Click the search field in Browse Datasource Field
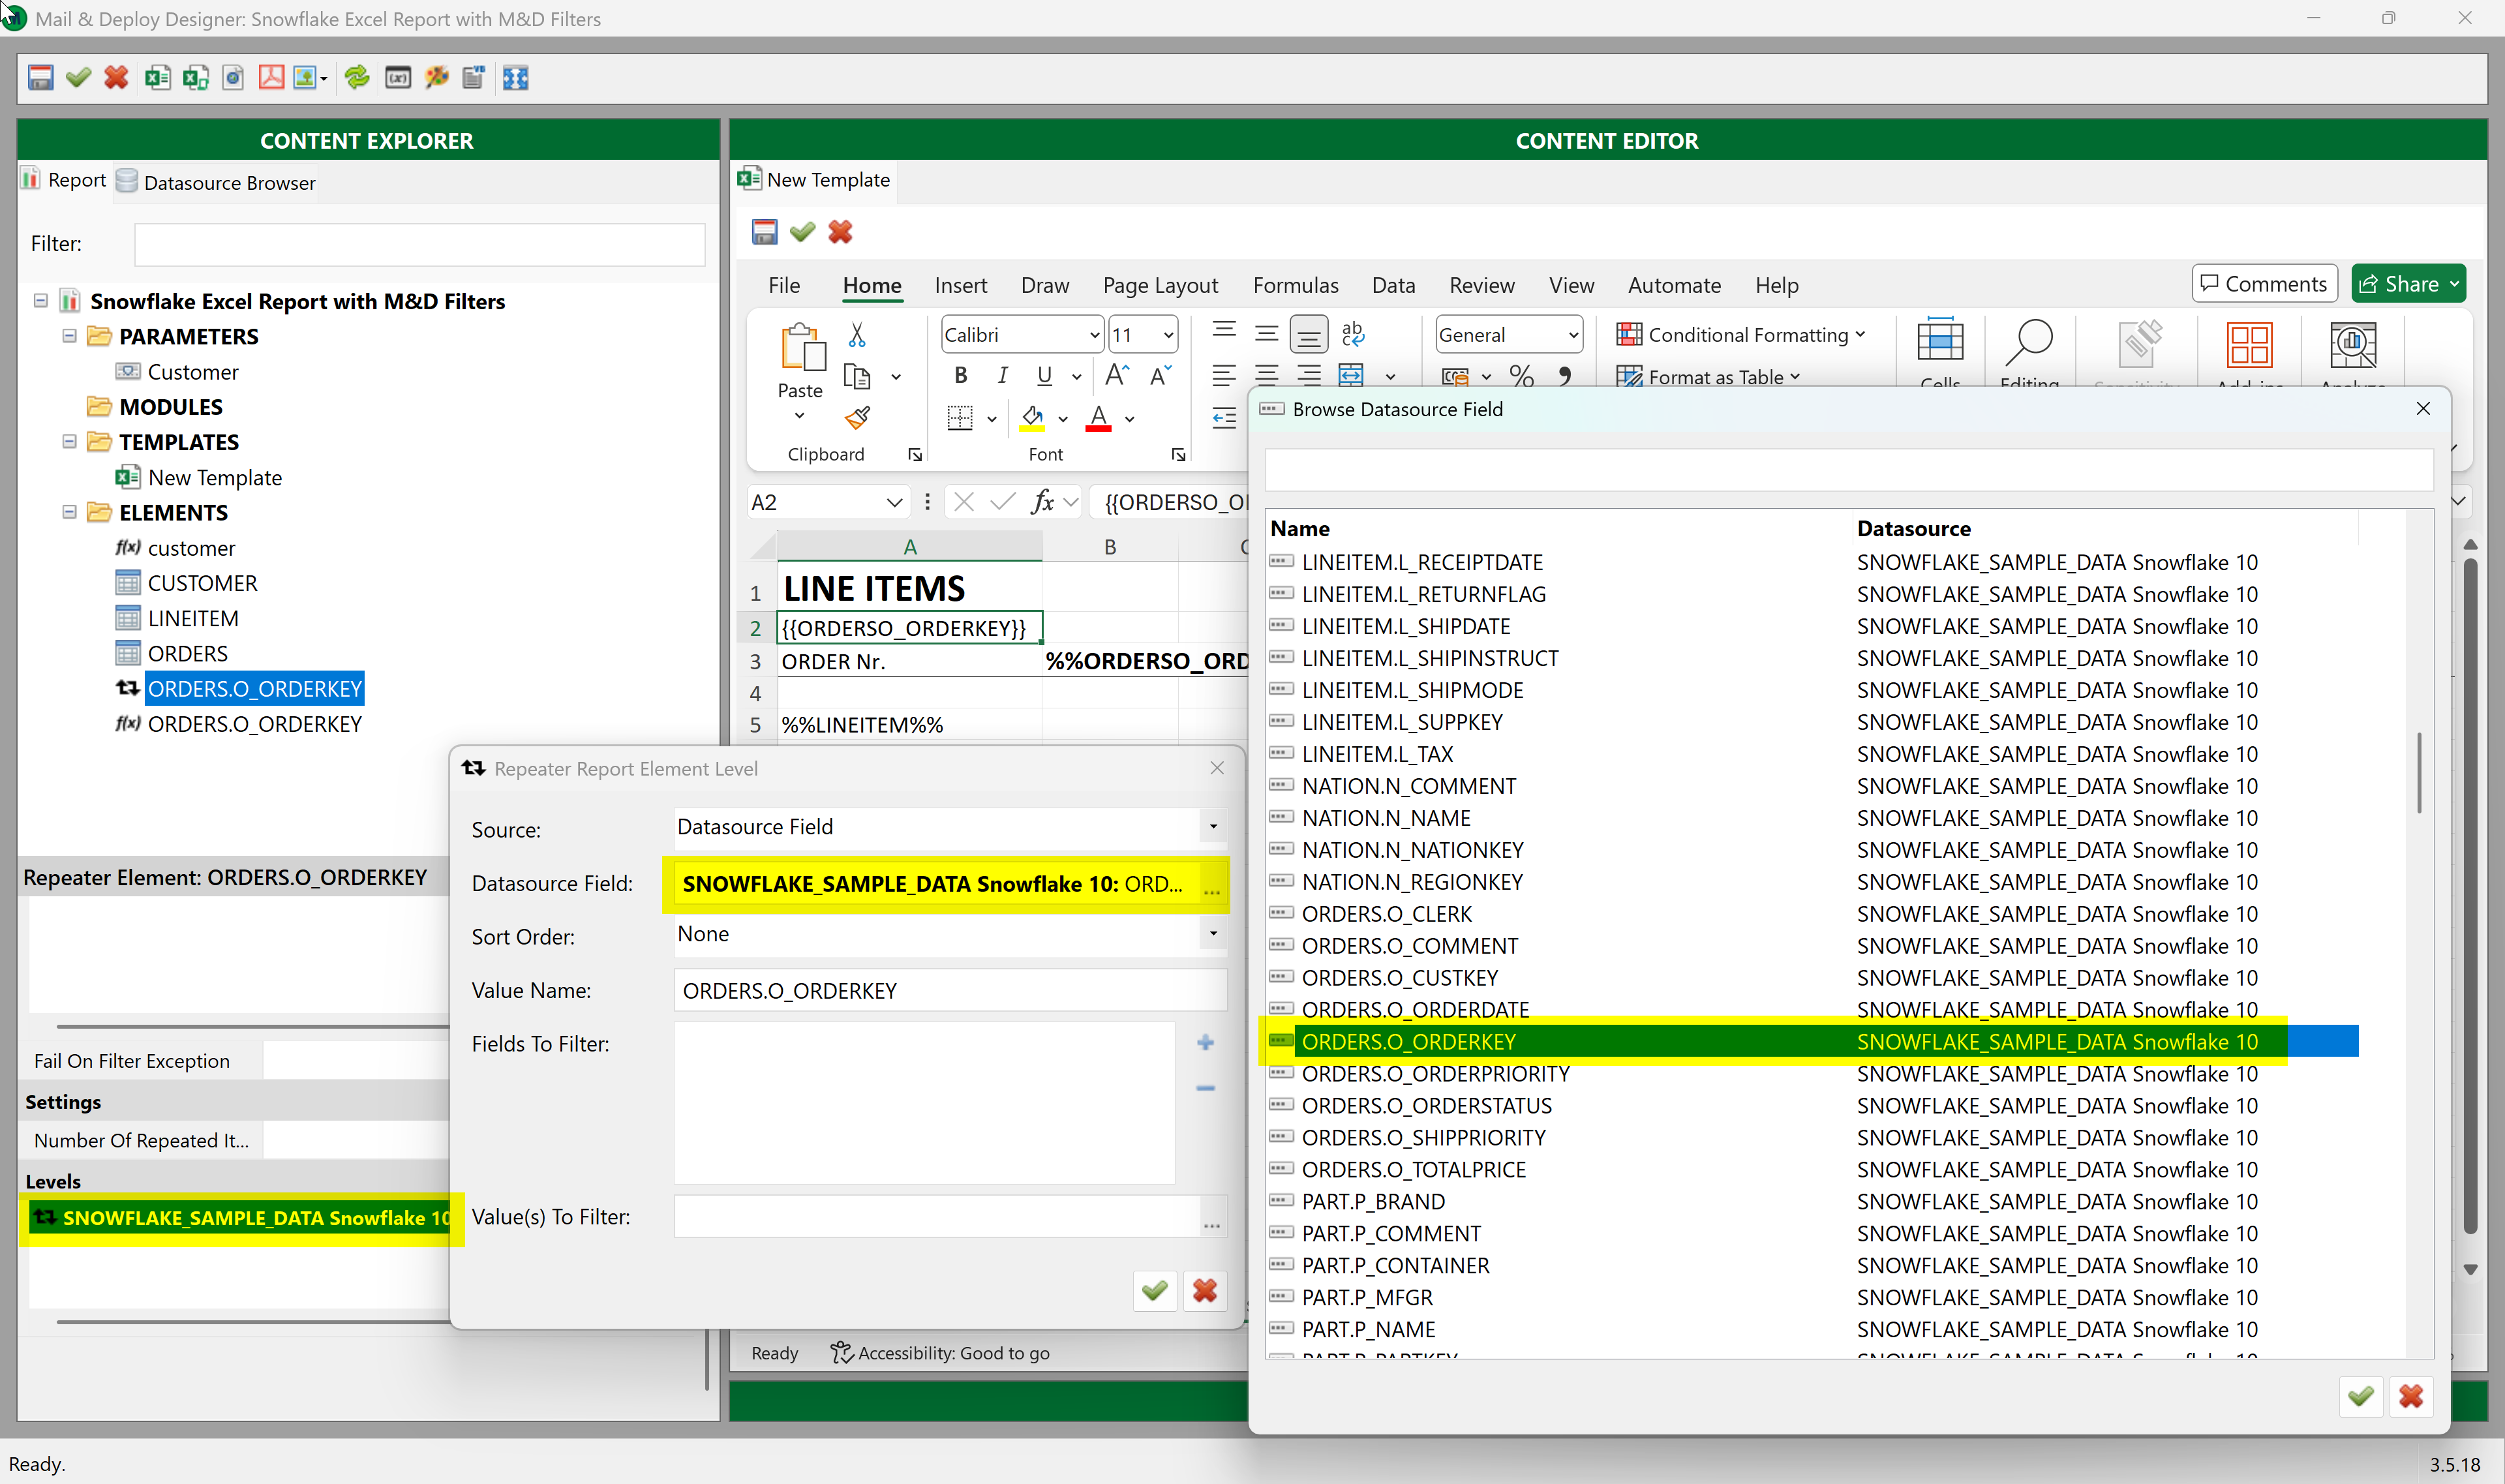2505x1484 pixels. coord(1849,469)
